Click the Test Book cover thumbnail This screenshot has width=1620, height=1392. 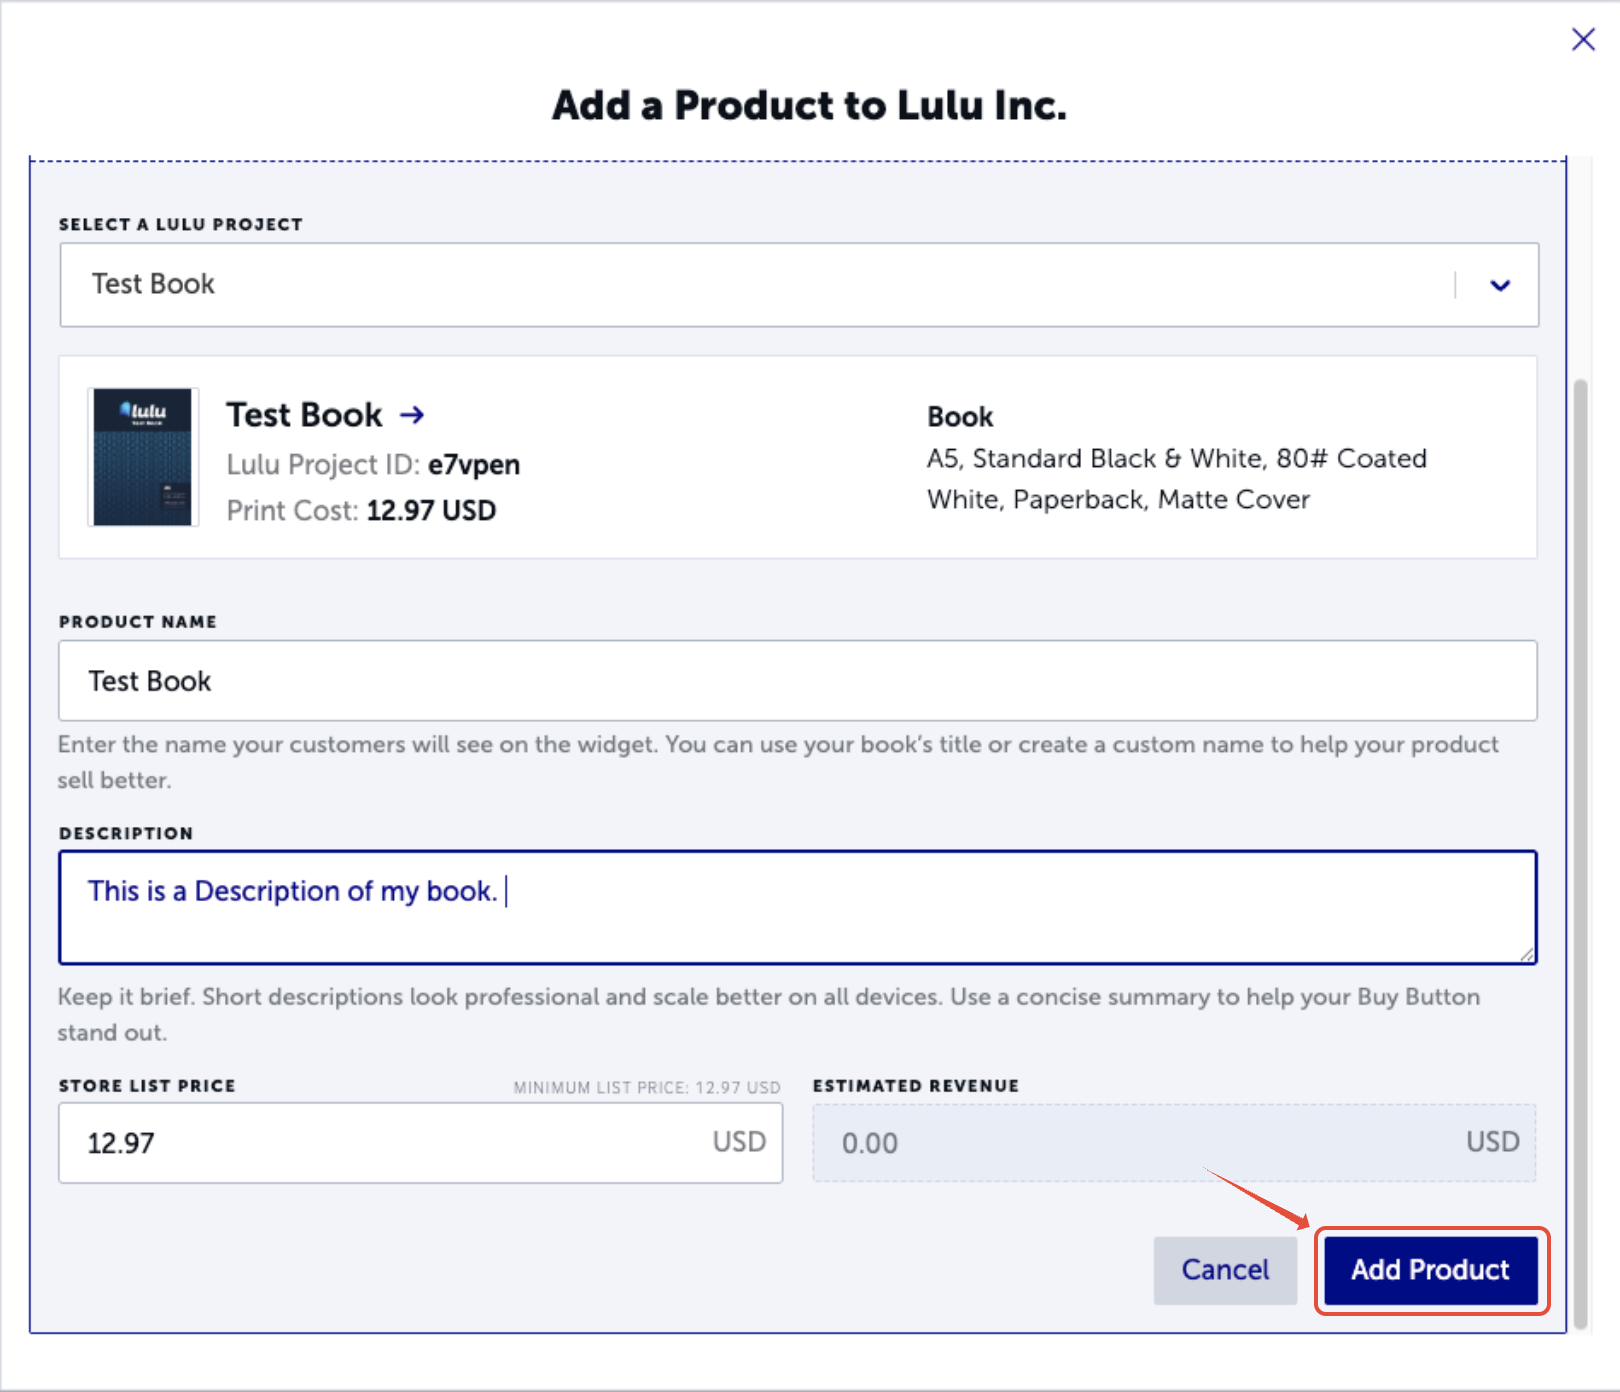tap(143, 457)
